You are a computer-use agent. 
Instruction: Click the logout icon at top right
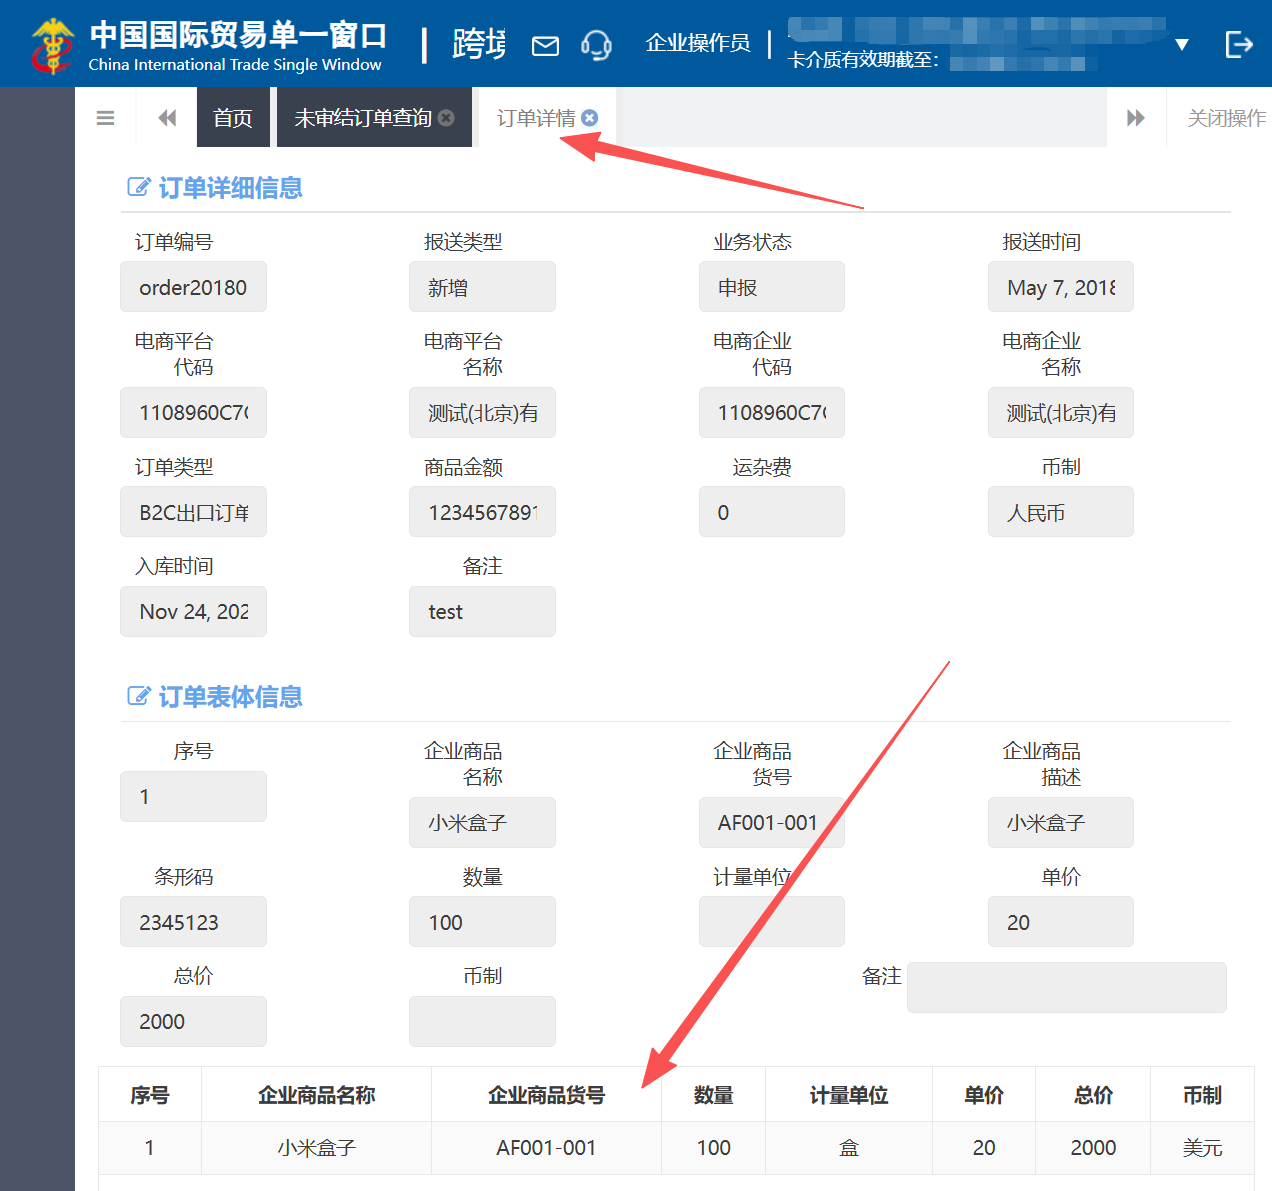pyautogui.click(x=1238, y=44)
